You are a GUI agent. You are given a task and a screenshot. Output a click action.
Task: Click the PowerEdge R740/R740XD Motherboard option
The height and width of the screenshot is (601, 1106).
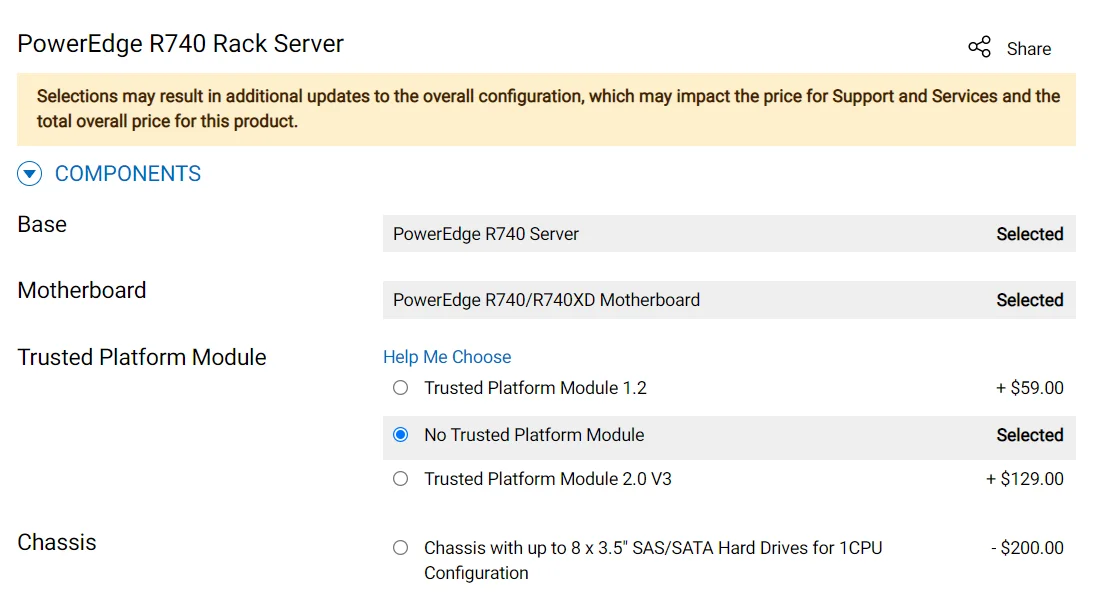click(x=546, y=300)
